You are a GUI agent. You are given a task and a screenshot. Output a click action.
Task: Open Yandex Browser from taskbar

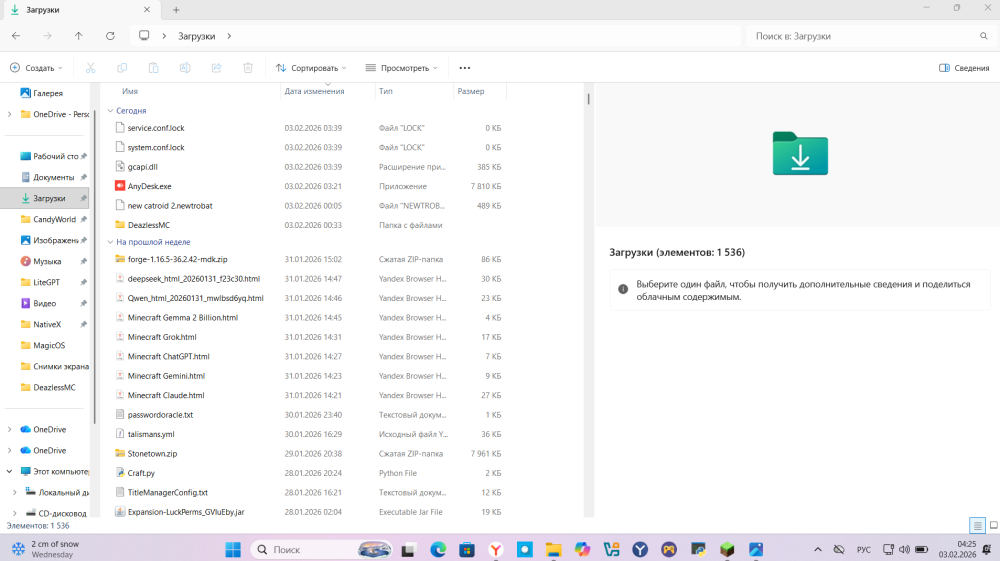coord(496,550)
